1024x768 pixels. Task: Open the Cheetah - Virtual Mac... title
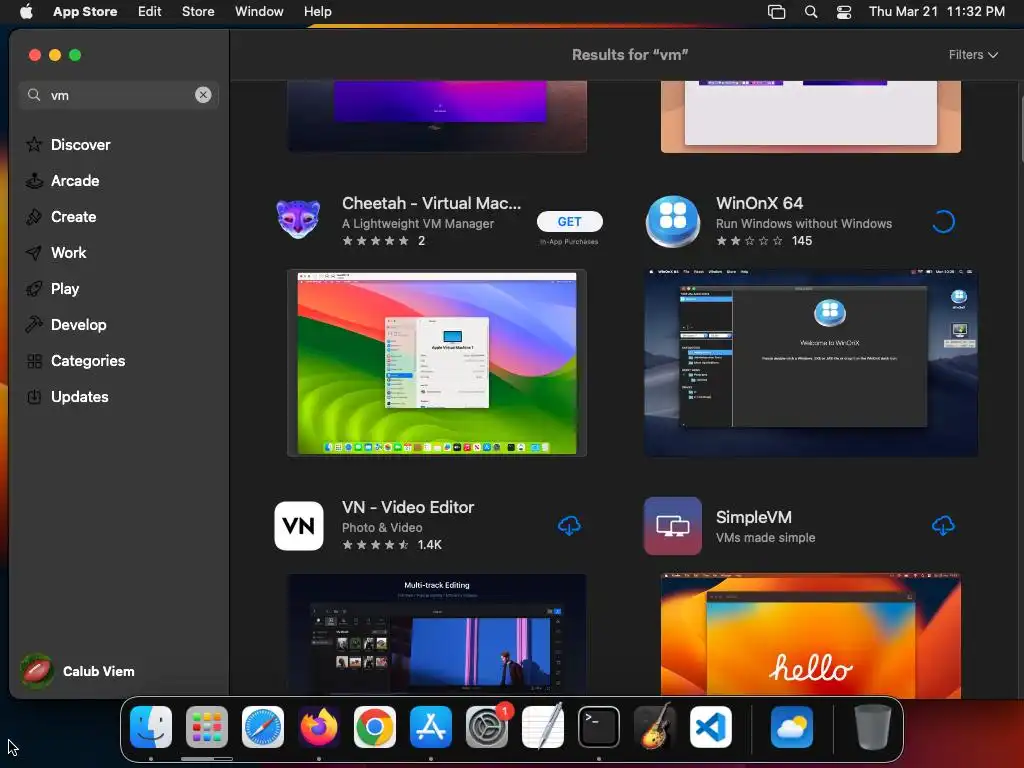431,203
